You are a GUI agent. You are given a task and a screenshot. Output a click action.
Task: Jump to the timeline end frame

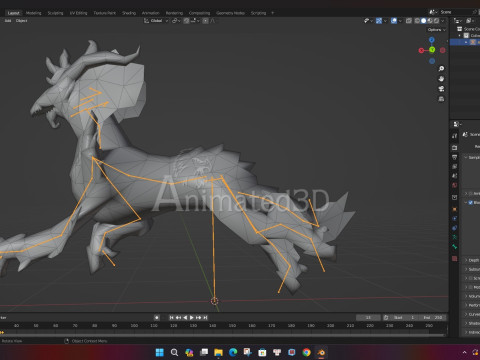205,318
